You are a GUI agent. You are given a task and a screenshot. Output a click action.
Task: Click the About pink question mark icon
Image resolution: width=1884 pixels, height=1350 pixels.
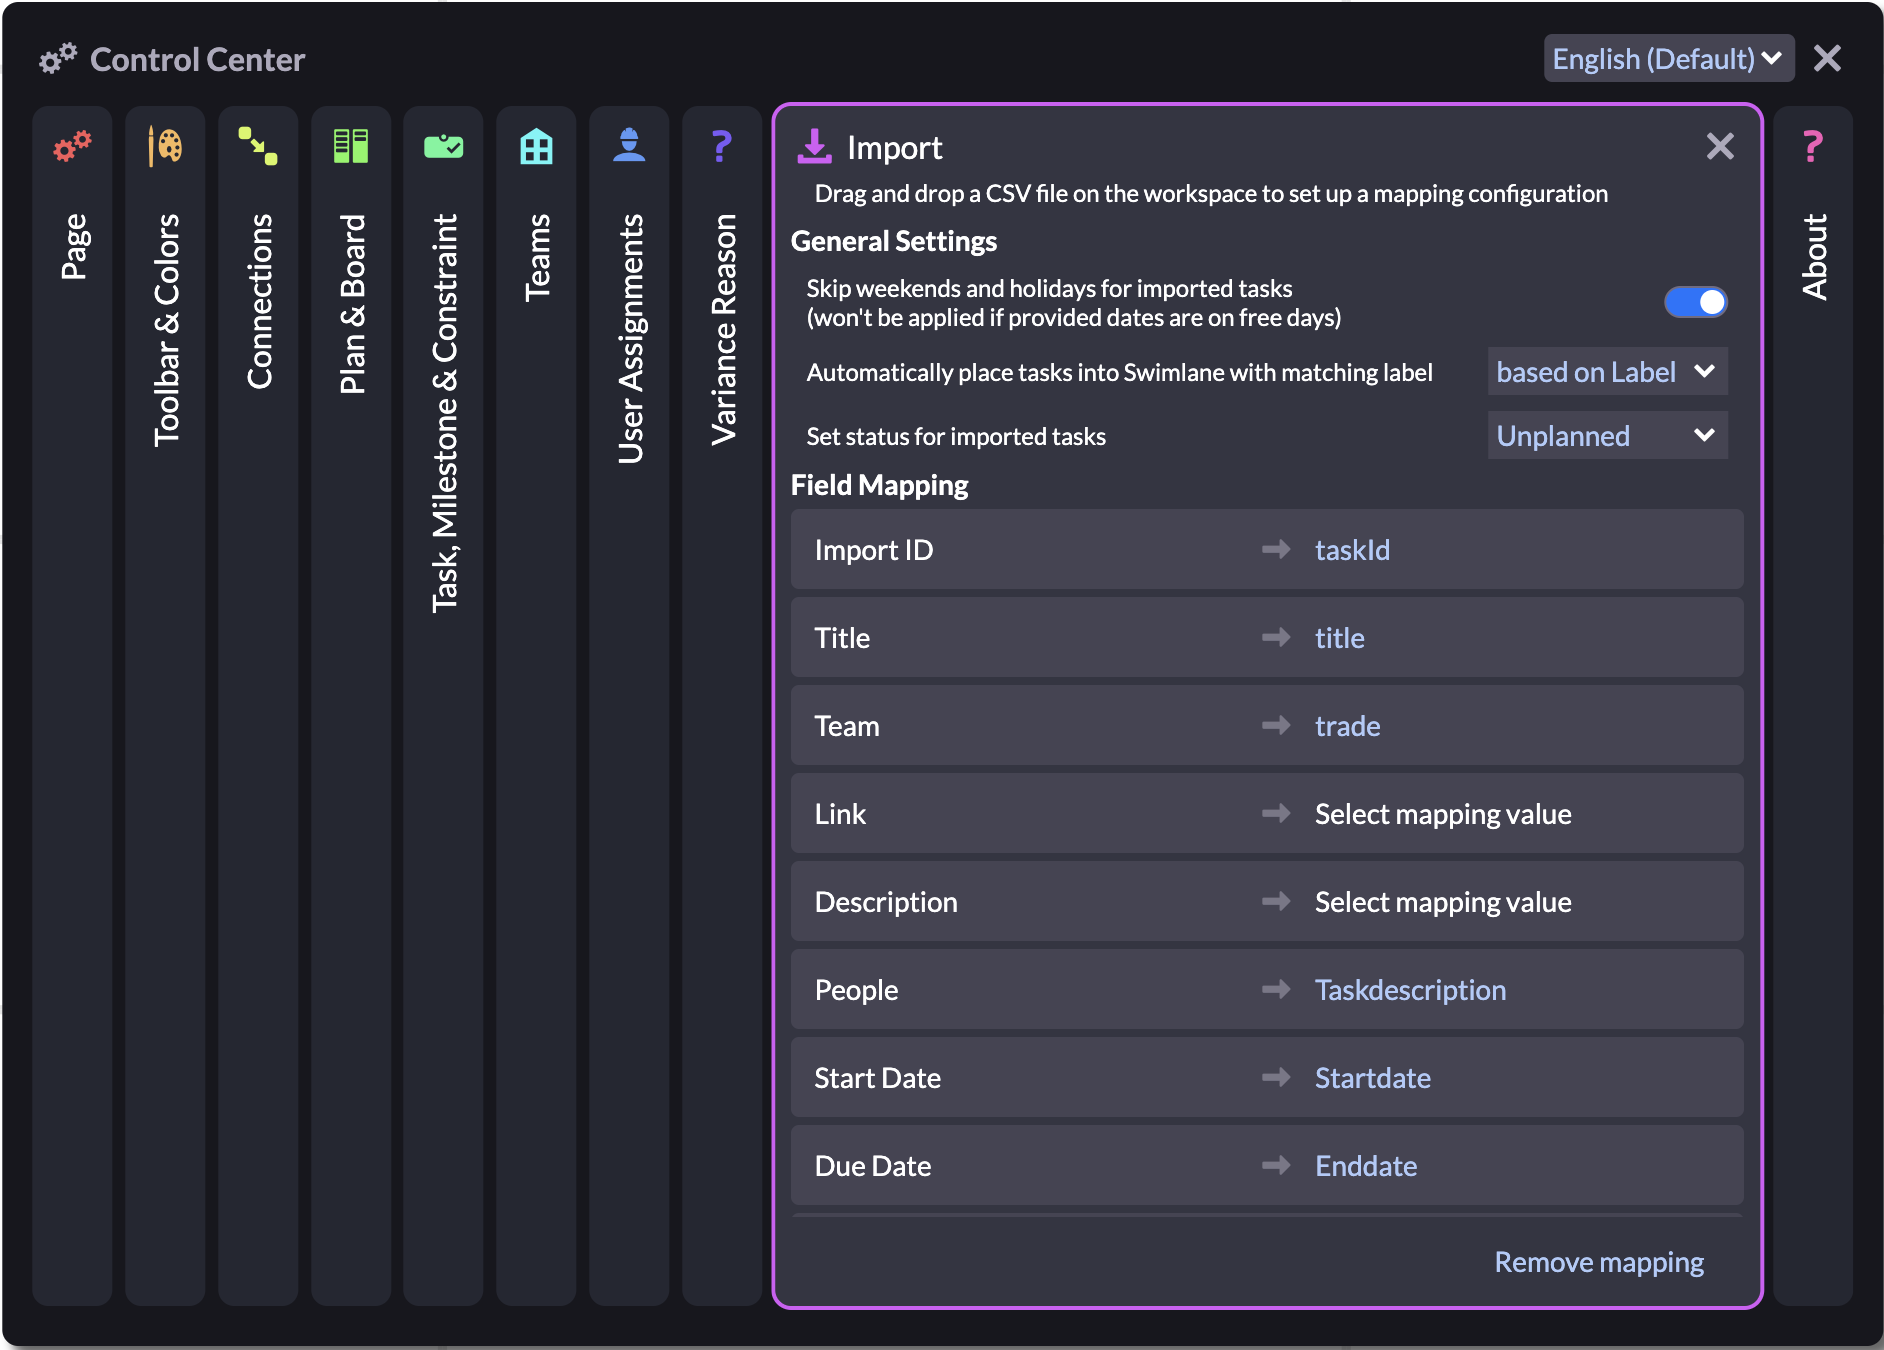[x=1813, y=146]
